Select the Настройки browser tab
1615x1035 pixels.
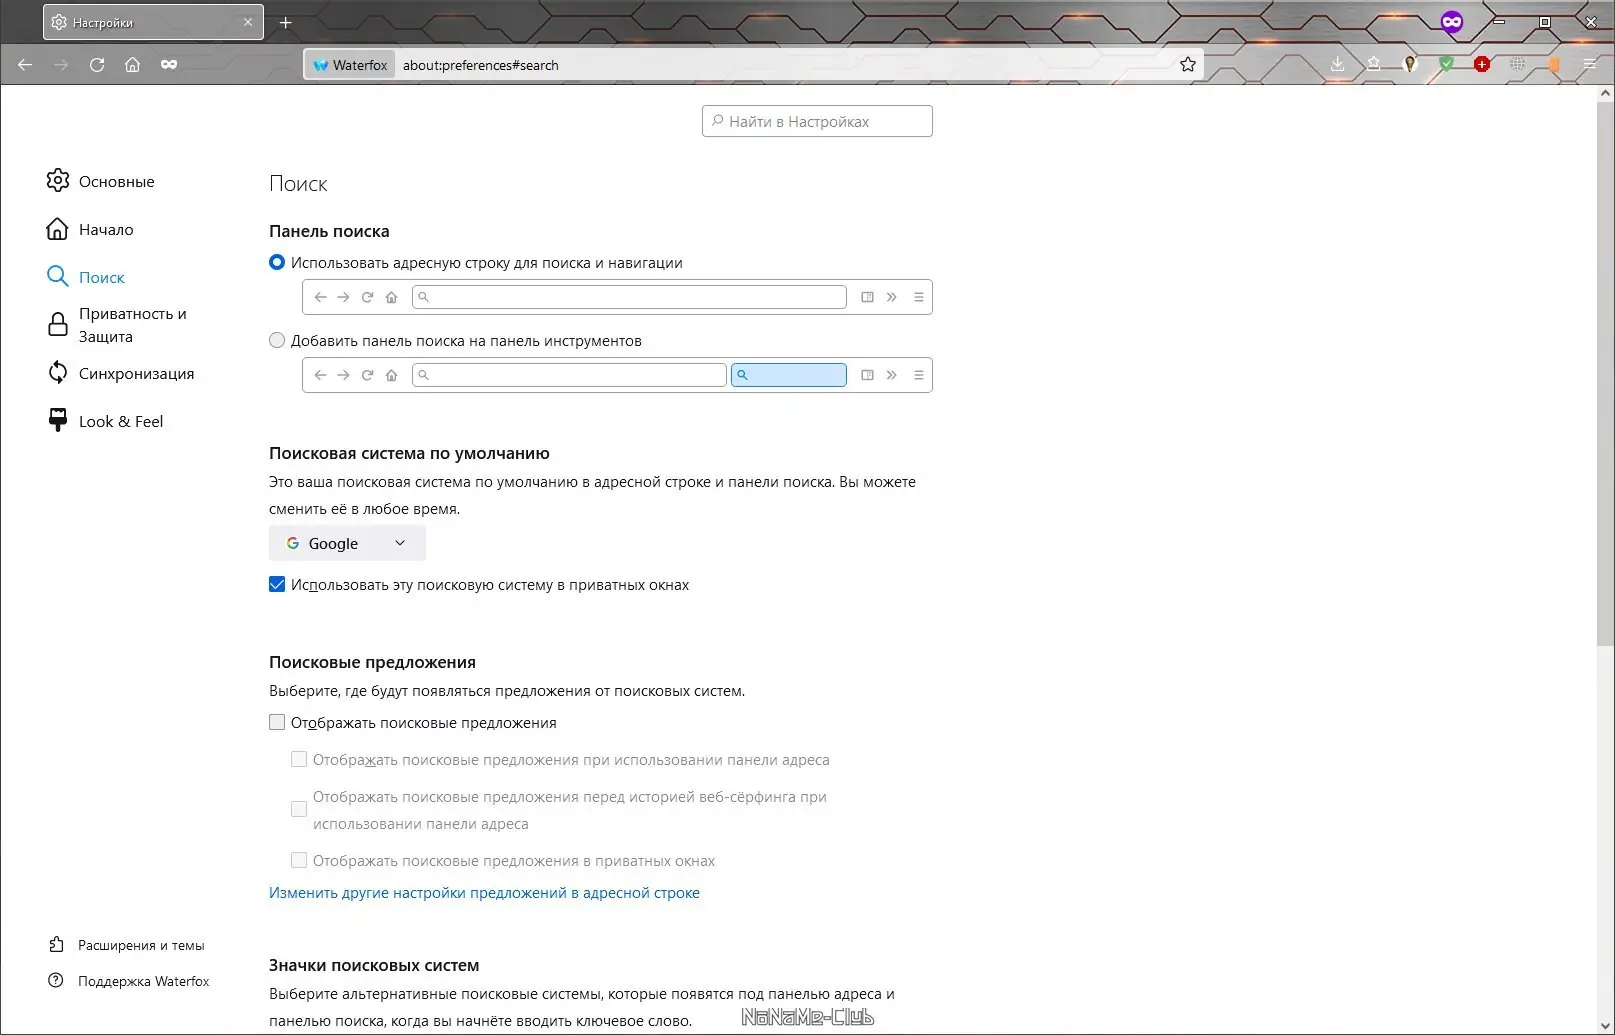tap(153, 22)
